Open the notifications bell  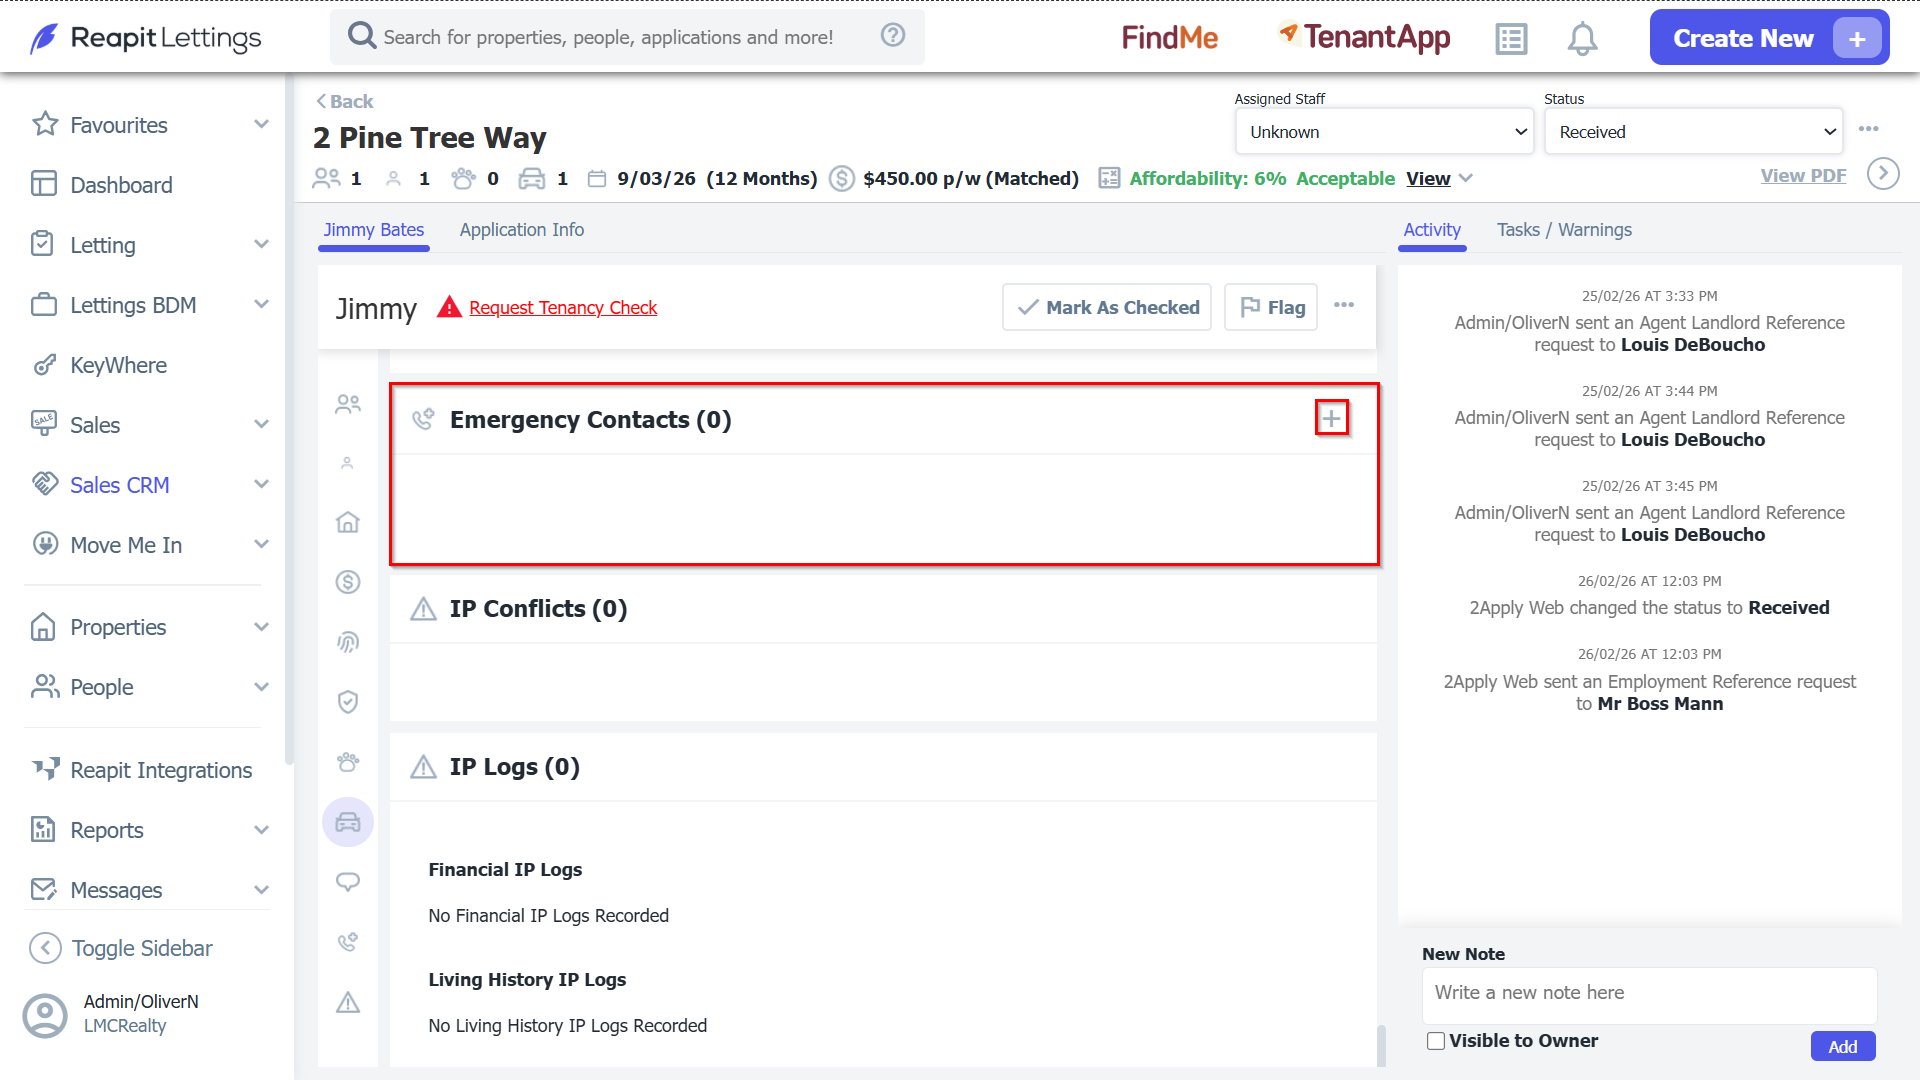pyautogui.click(x=1582, y=39)
